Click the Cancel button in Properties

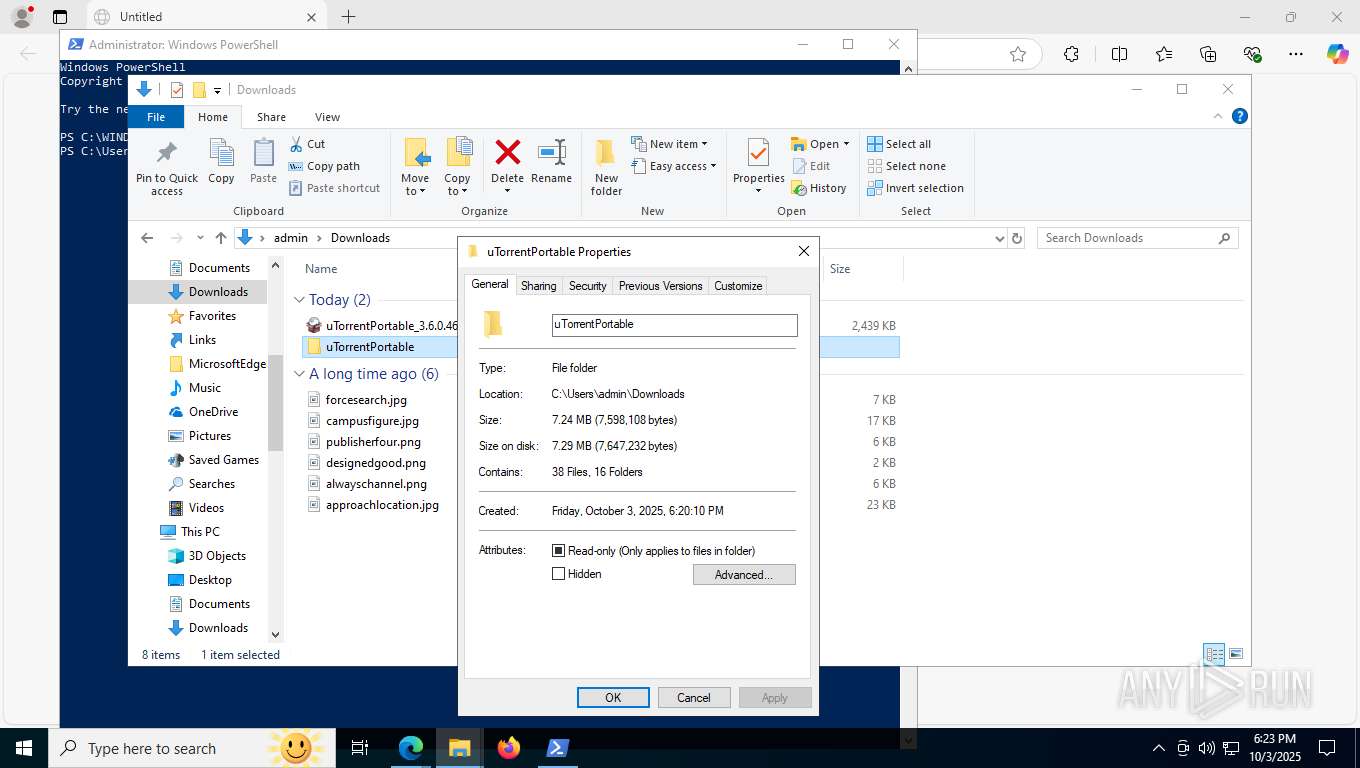(x=693, y=698)
